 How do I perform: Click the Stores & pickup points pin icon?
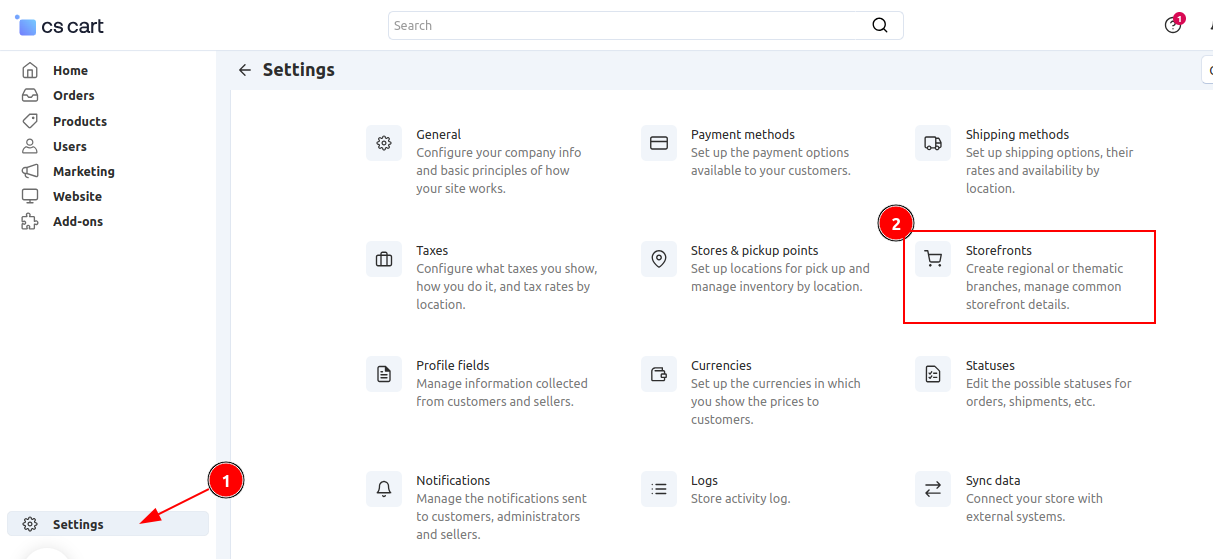pos(659,259)
